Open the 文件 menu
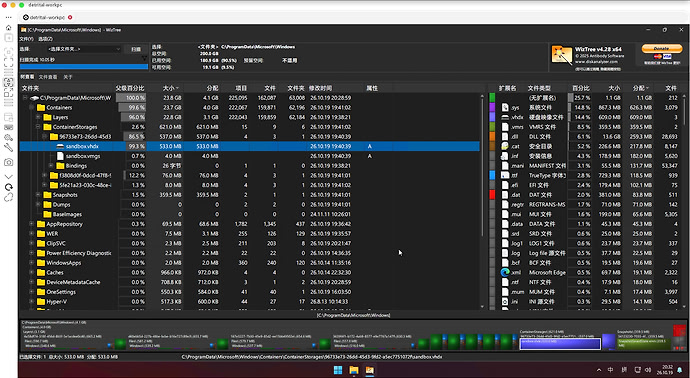This screenshot has height=378, width=690. click(26, 39)
